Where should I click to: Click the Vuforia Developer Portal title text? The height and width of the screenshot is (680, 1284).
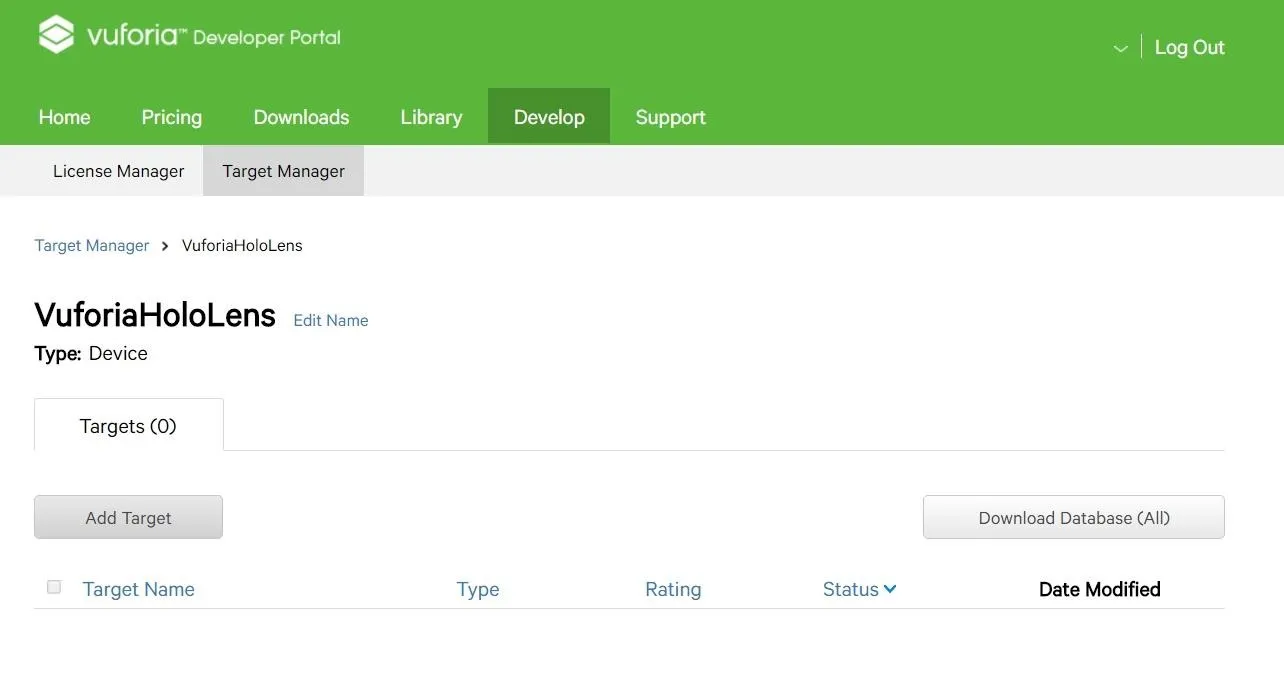[x=214, y=37]
